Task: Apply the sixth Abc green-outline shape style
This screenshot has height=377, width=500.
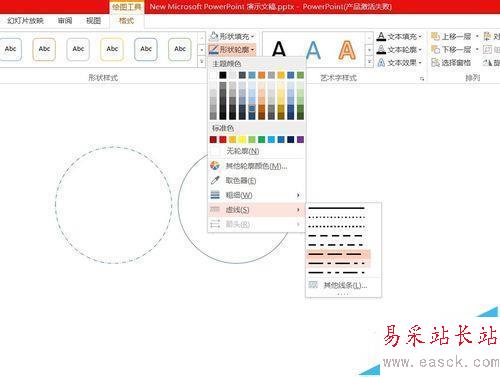Action: (180, 49)
